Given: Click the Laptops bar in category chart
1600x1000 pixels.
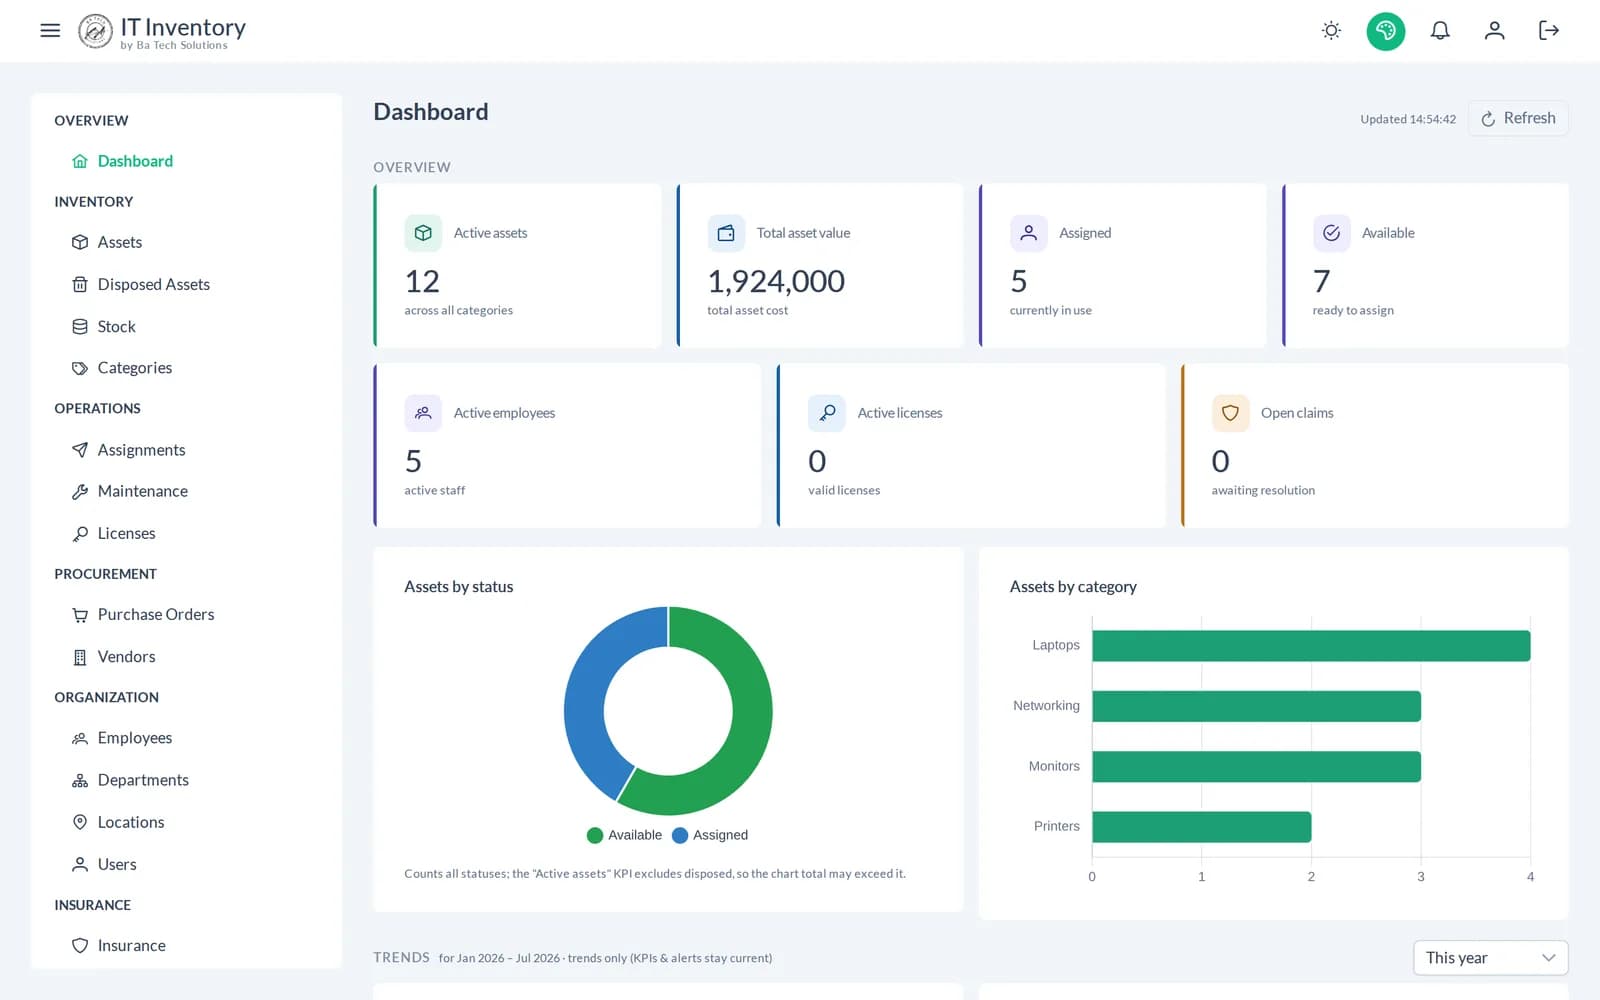Looking at the screenshot, I should coord(1311,646).
